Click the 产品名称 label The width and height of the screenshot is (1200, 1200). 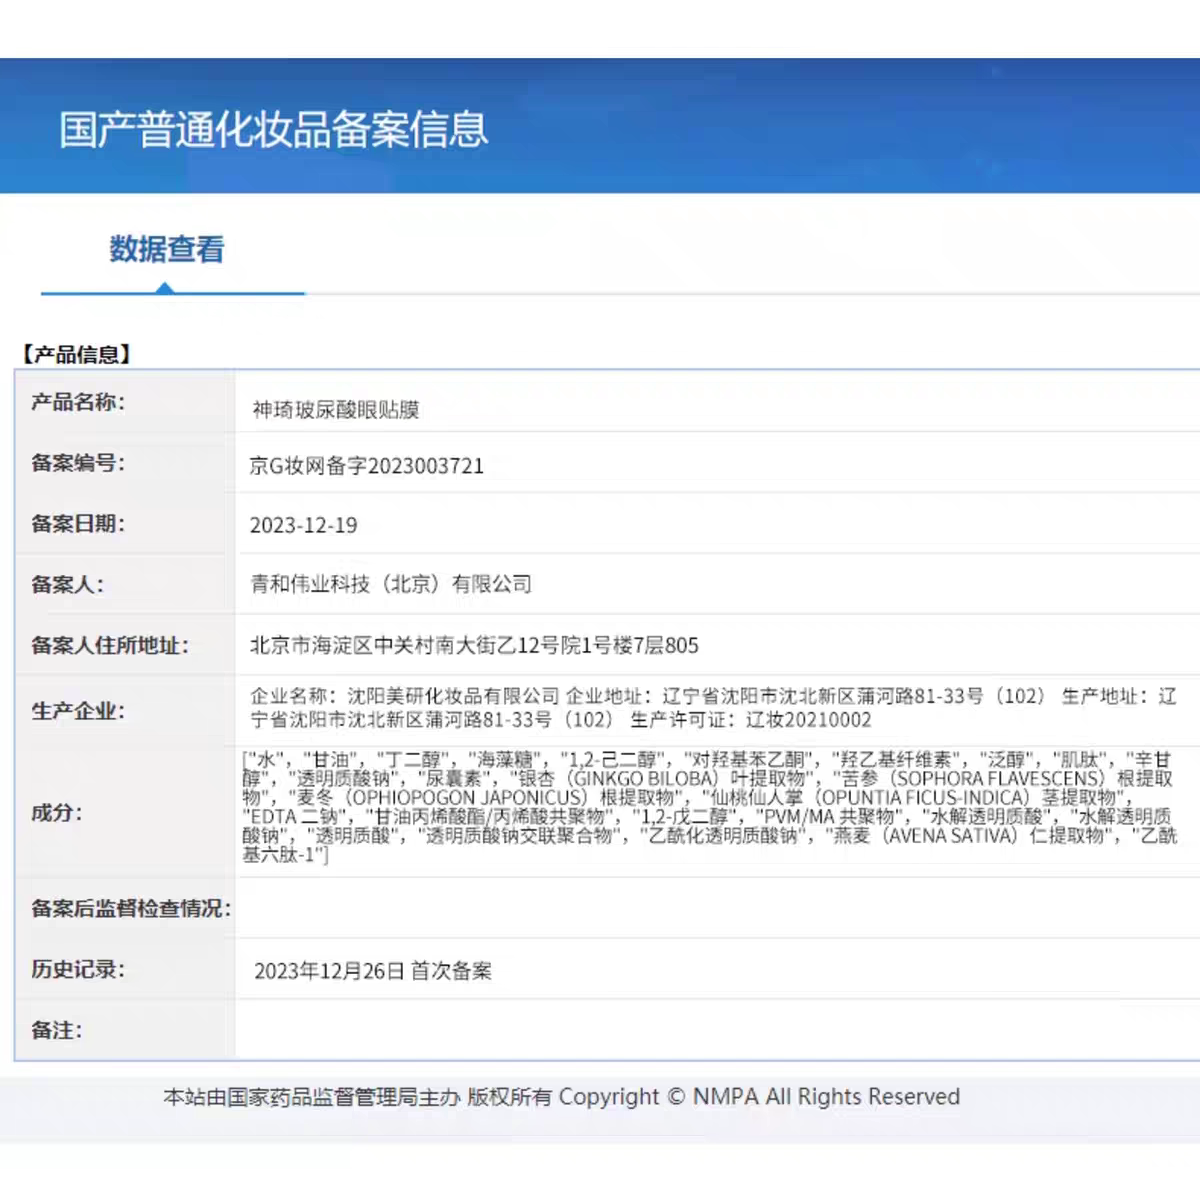78,402
